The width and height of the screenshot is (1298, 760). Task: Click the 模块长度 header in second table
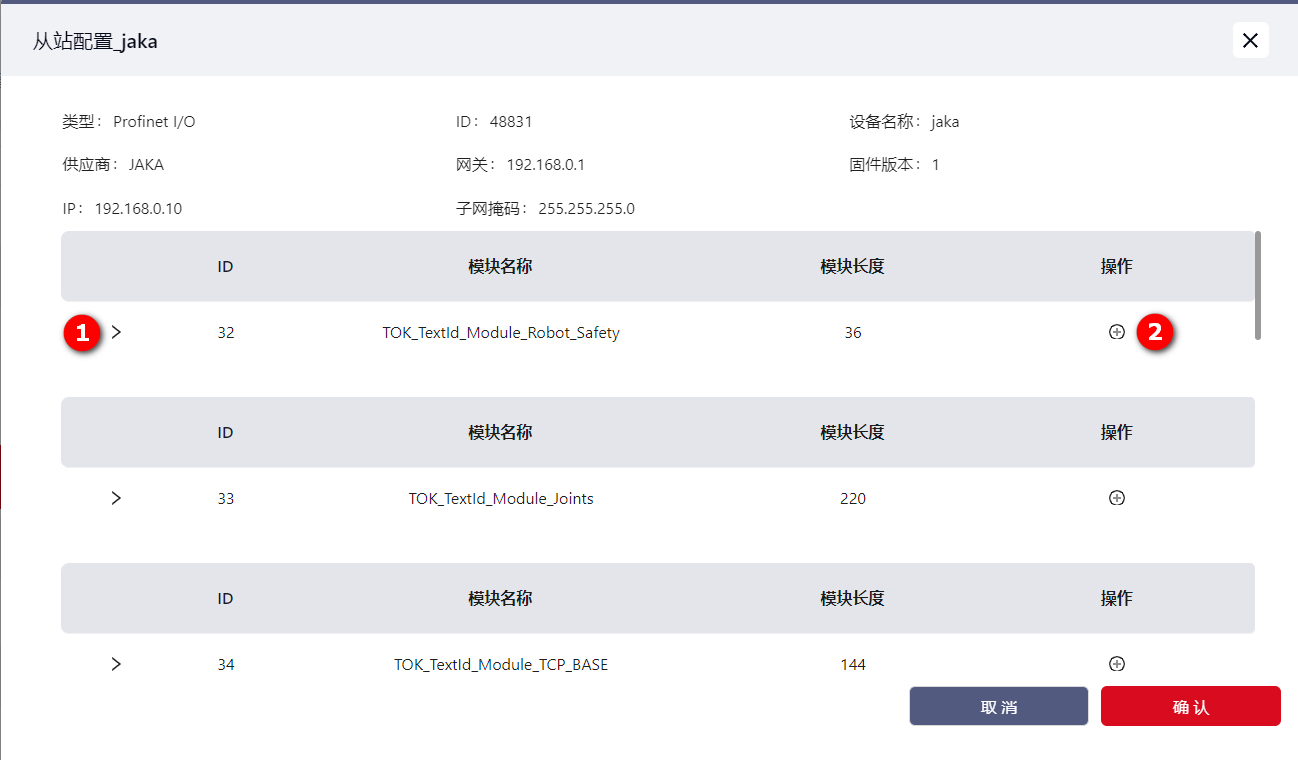tap(852, 432)
